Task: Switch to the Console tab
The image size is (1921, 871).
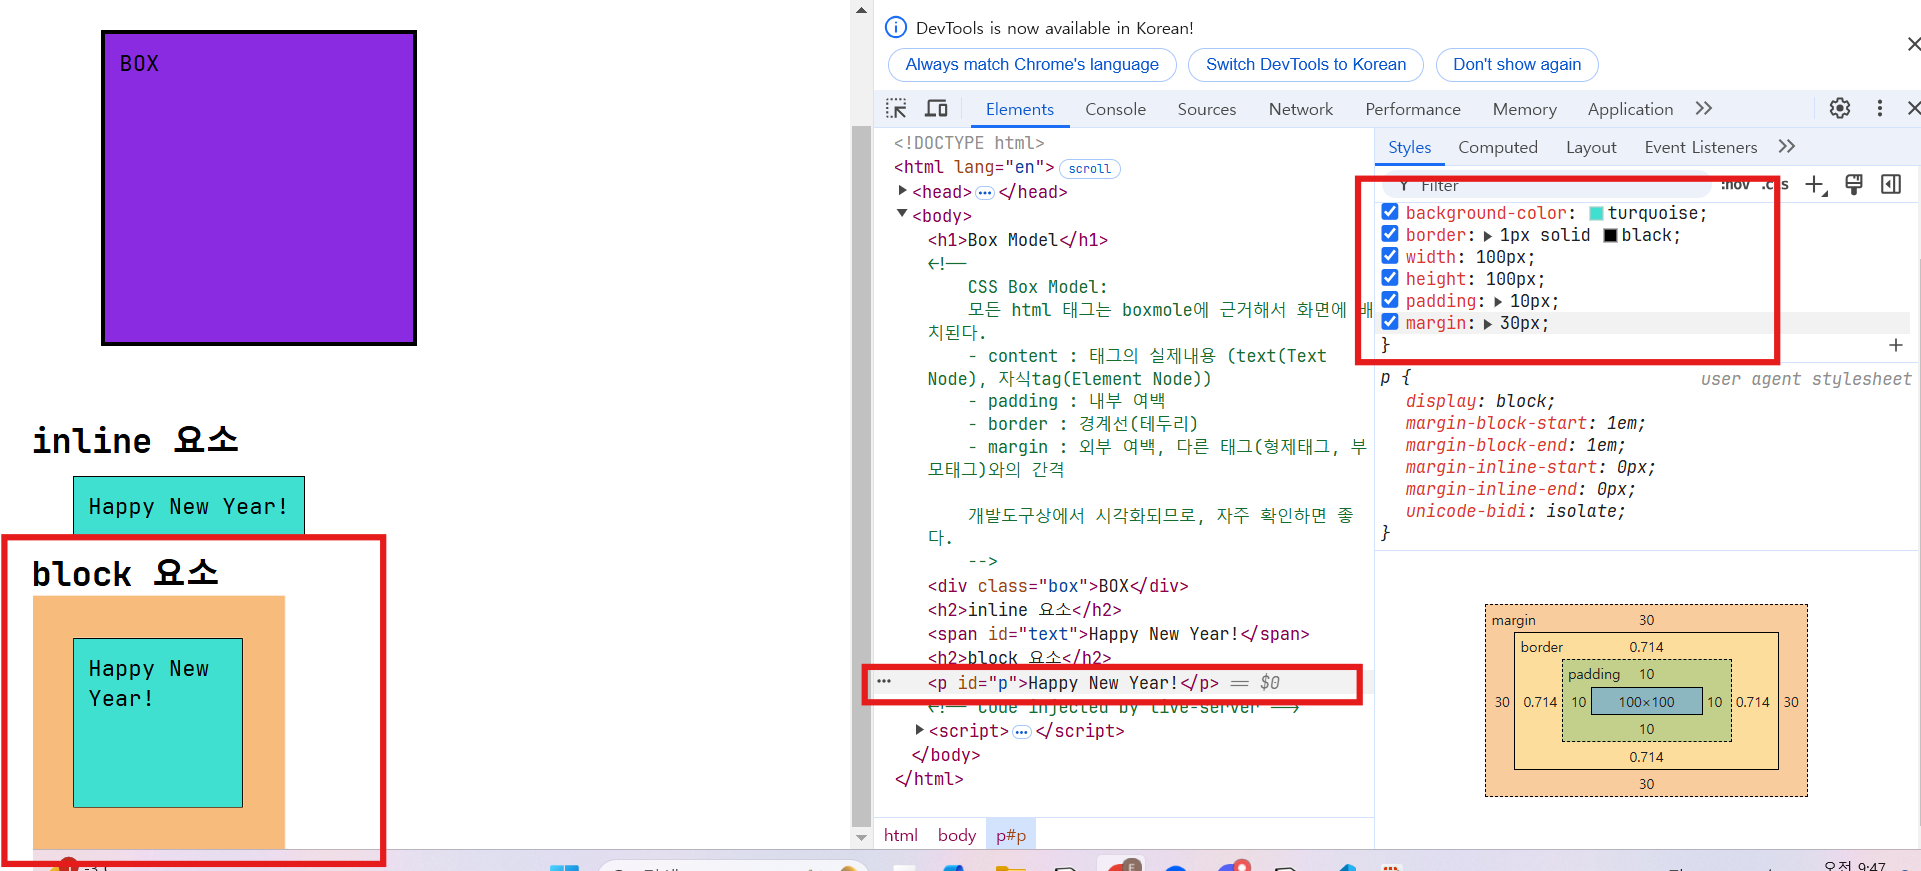Action: pos(1116,109)
